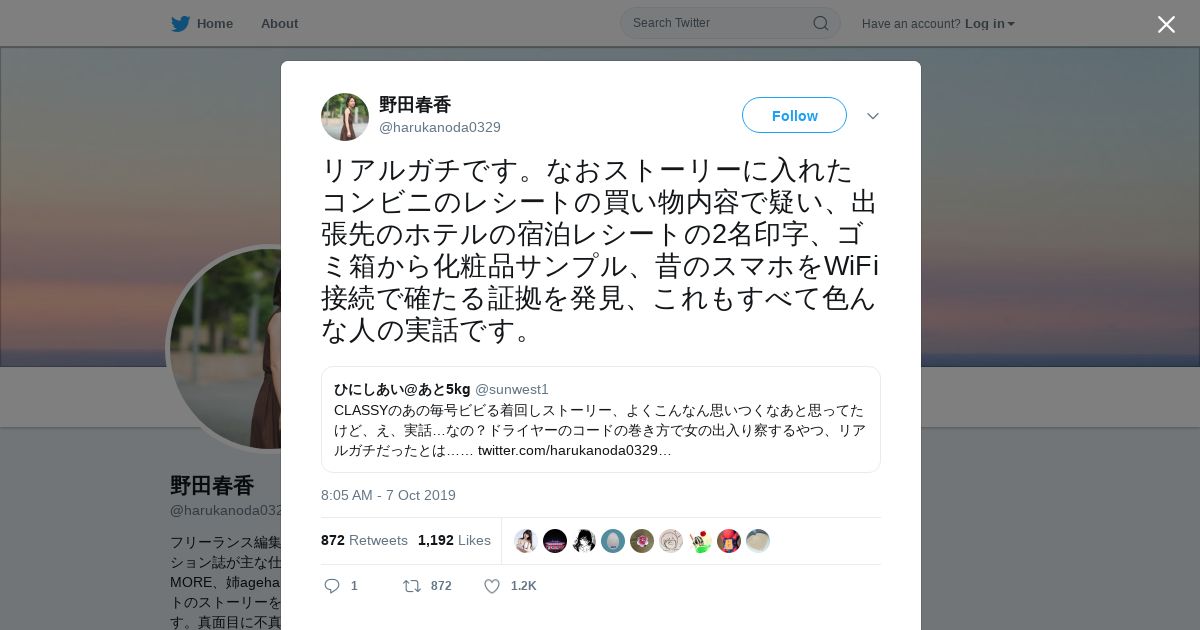This screenshot has height=630, width=1200.
Task: Click the retweet arrows icon
Action: tap(411, 586)
